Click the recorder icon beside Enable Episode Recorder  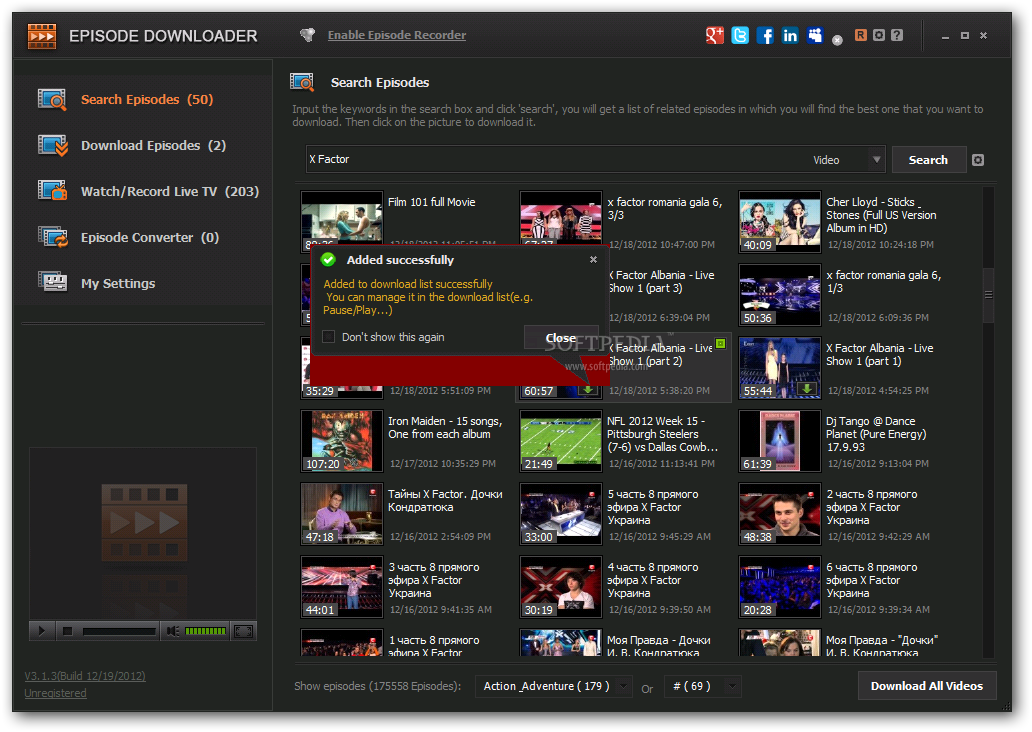pos(307,35)
